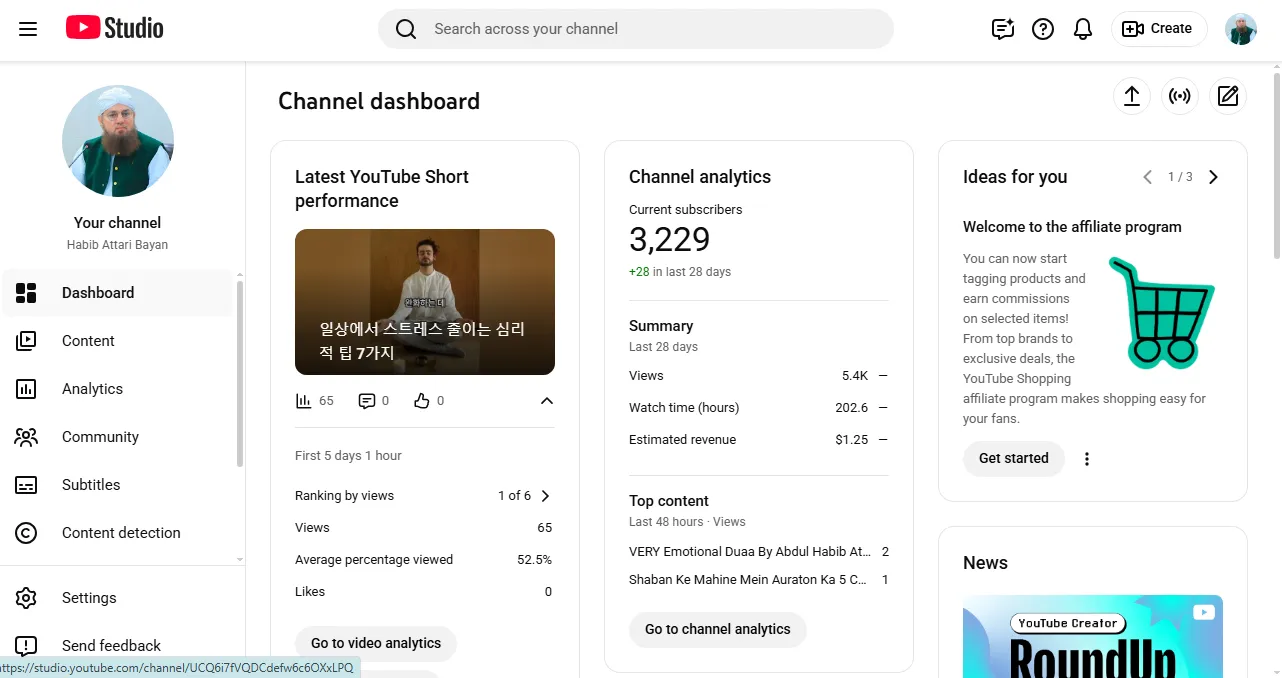Select Dashboard in the sidebar
Screen dimensions: 1282x678
[117, 293]
